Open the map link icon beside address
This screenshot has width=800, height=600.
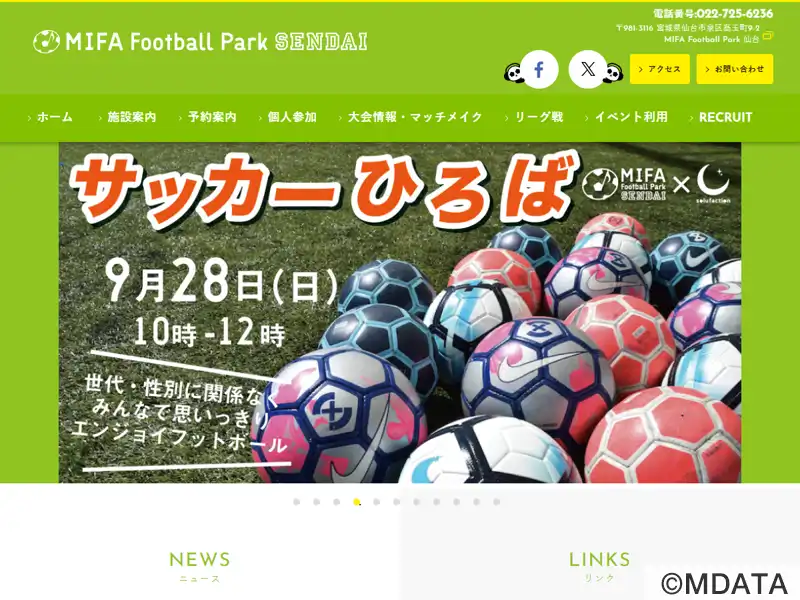[768, 36]
